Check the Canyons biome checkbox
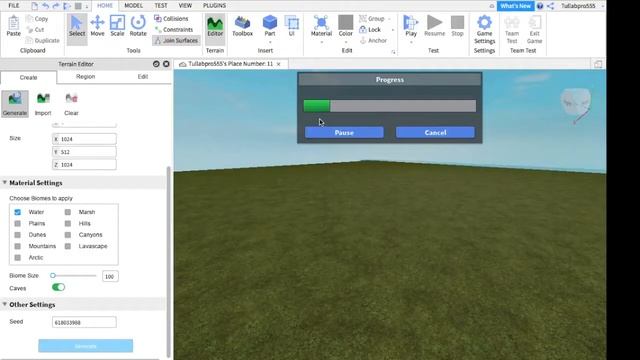 pos(68,235)
